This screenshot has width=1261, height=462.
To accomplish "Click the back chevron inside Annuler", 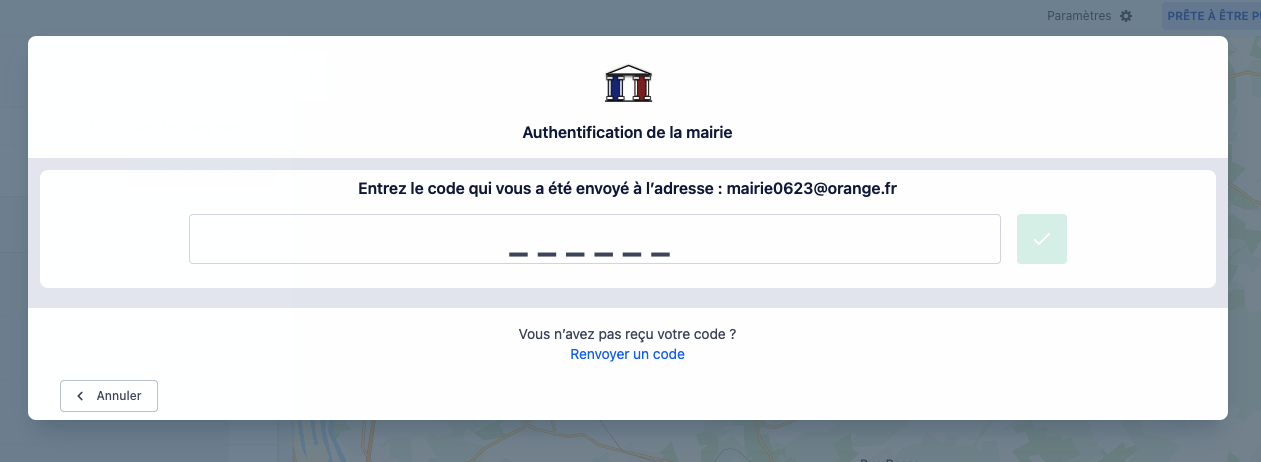I will [80, 396].
